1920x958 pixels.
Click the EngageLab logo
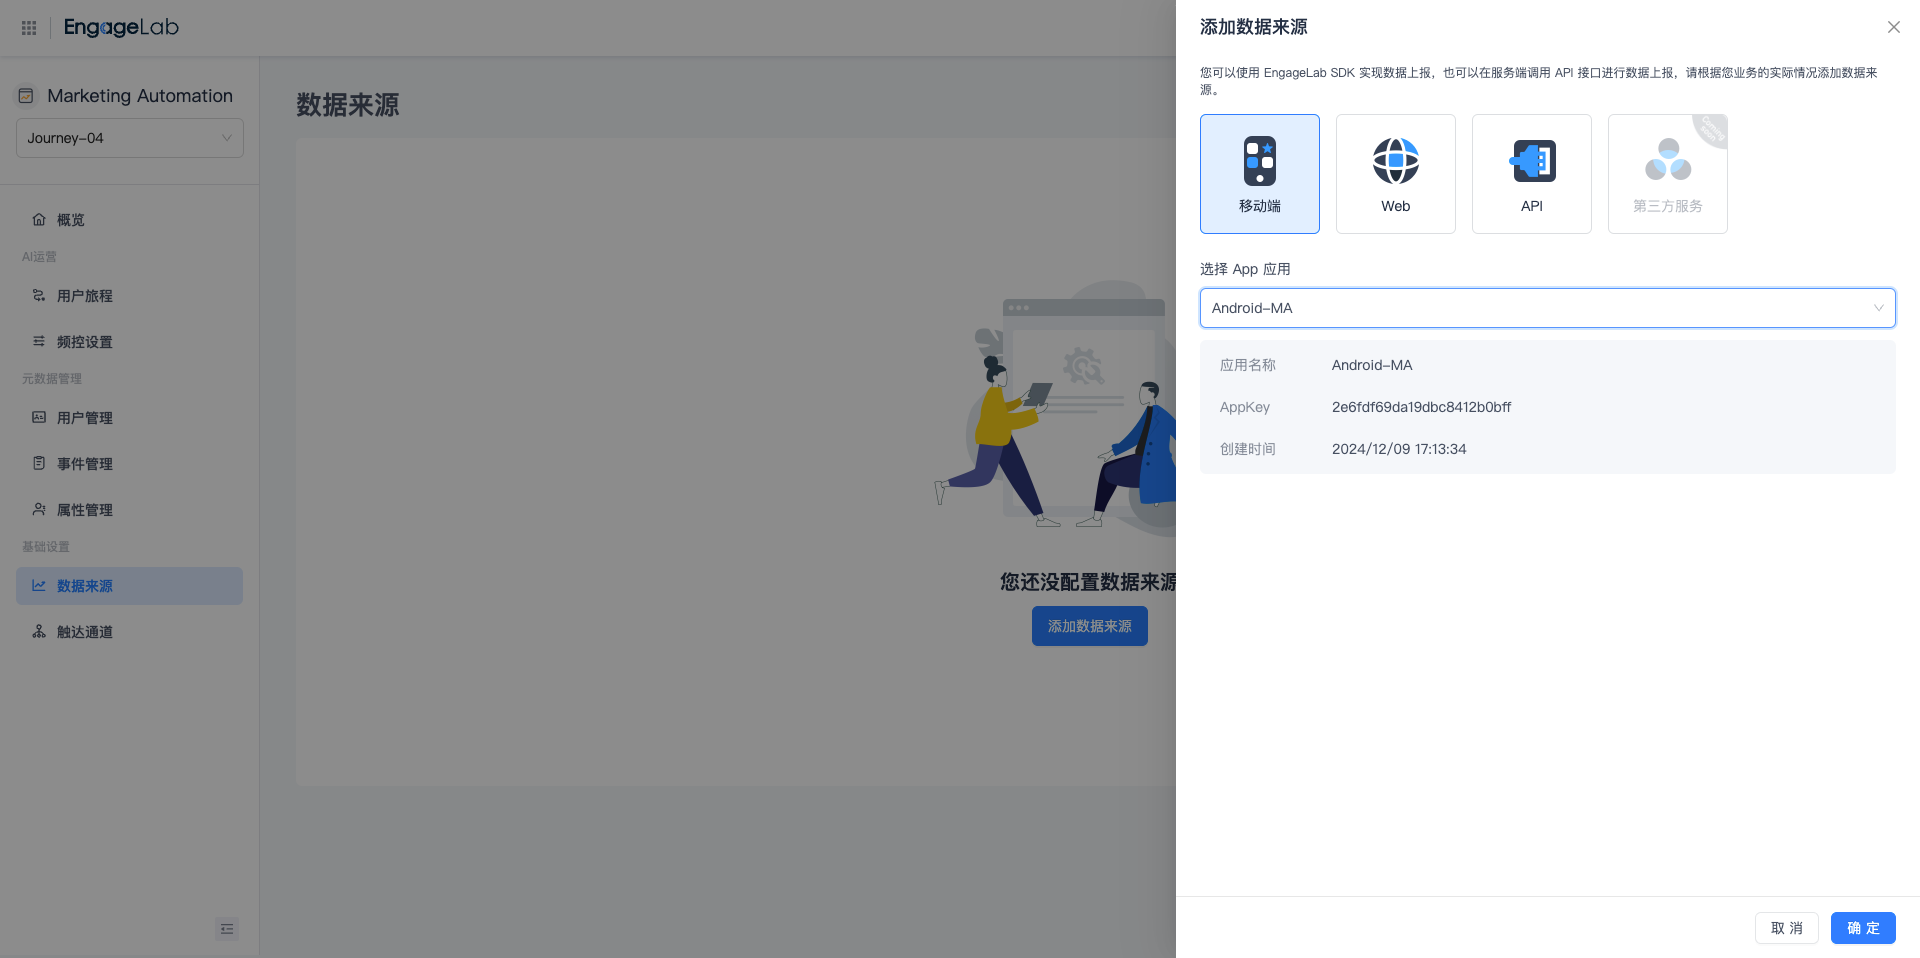(120, 27)
